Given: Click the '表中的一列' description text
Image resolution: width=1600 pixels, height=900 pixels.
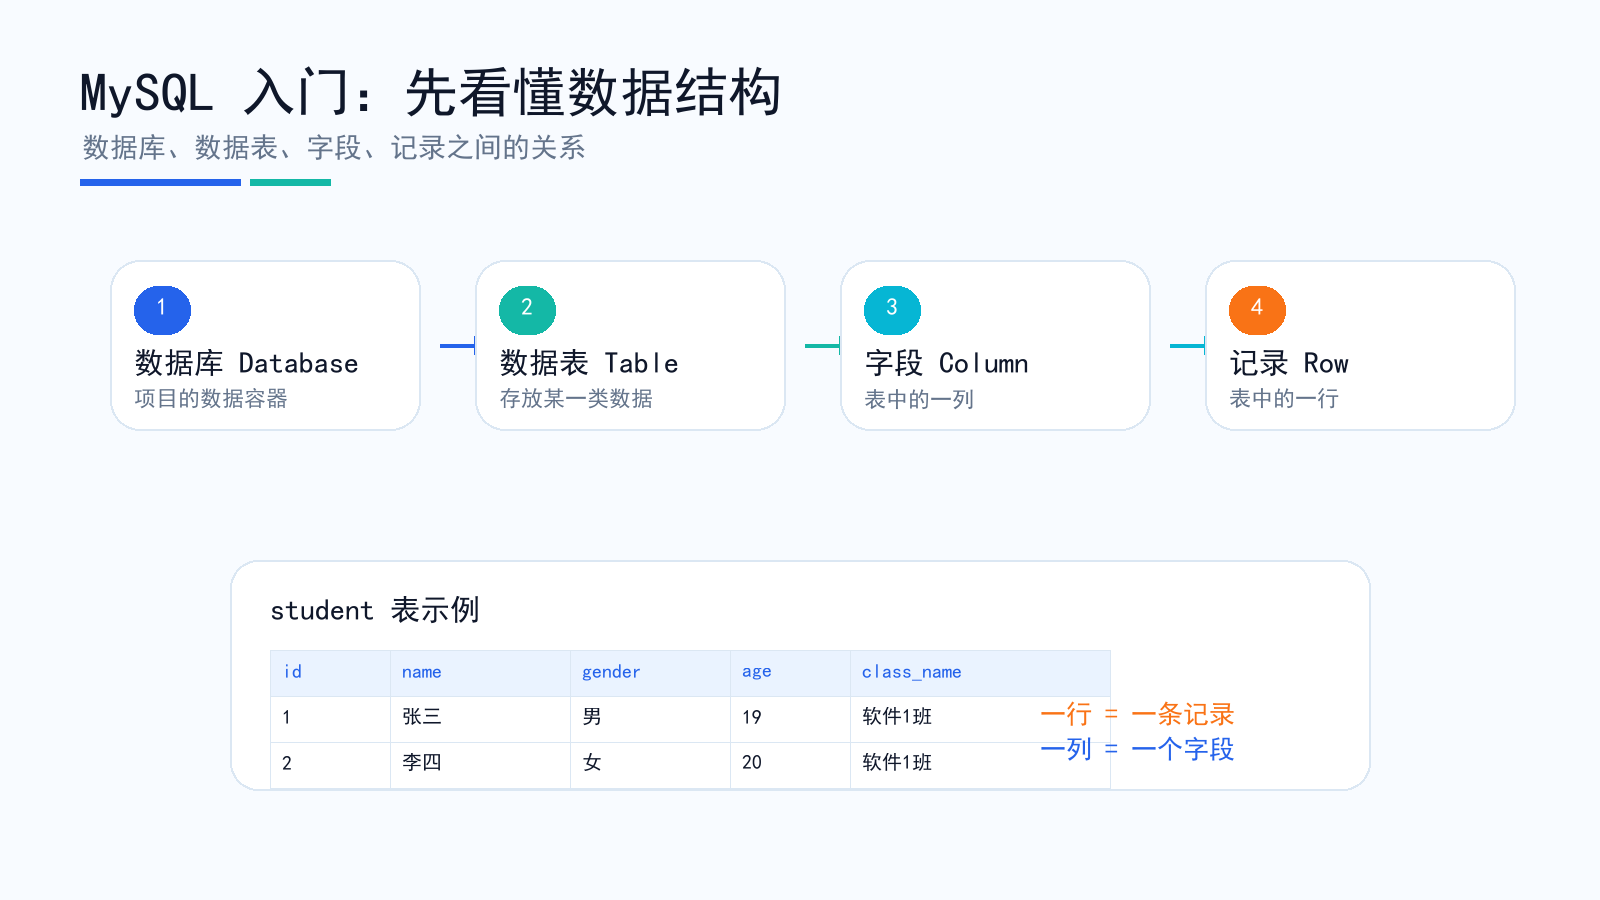Looking at the screenshot, I should [919, 399].
